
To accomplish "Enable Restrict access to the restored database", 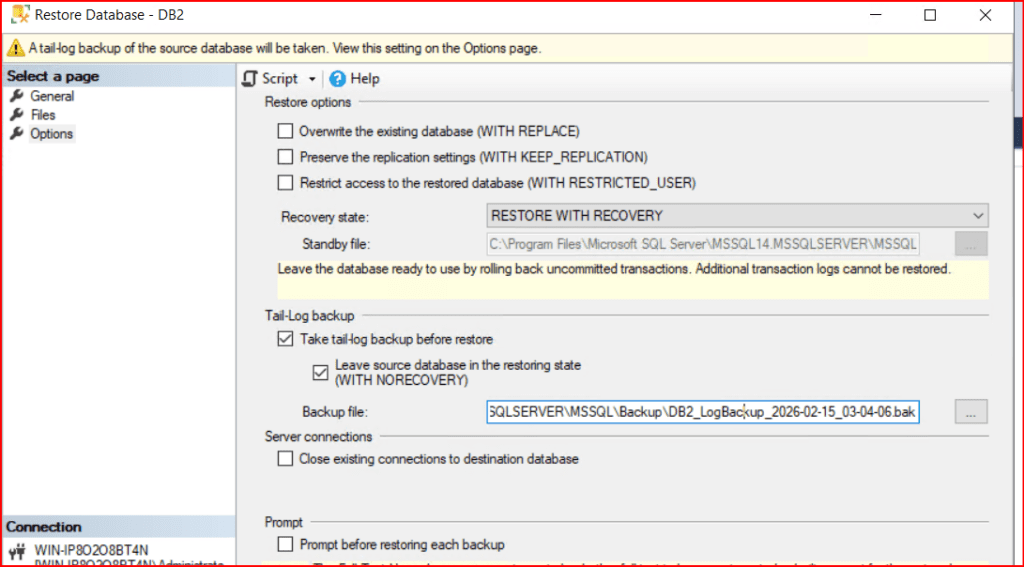I will pyautogui.click(x=285, y=183).
